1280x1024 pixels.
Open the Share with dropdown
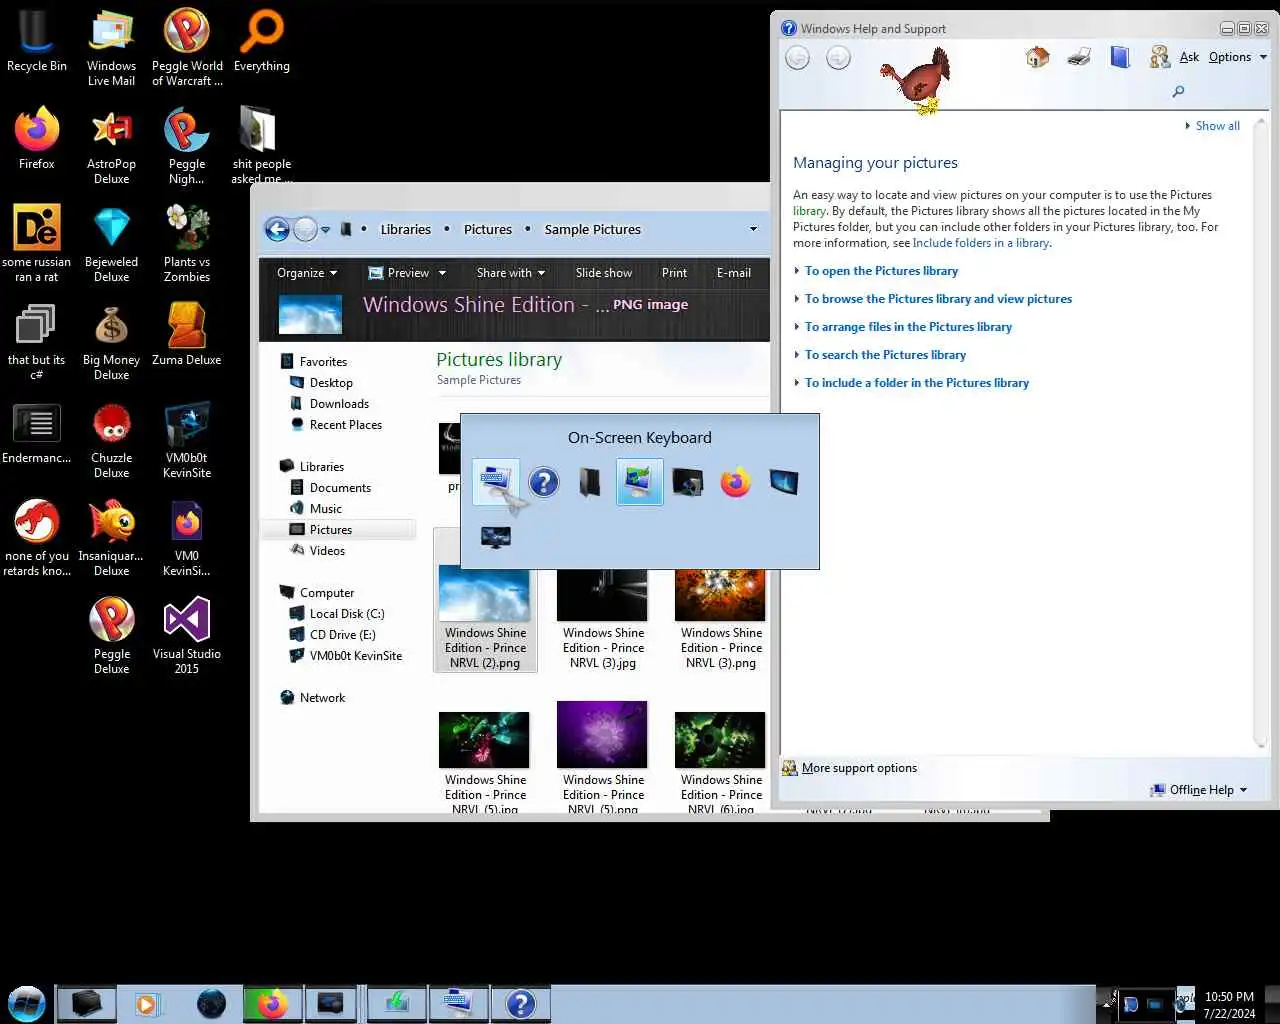point(511,273)
